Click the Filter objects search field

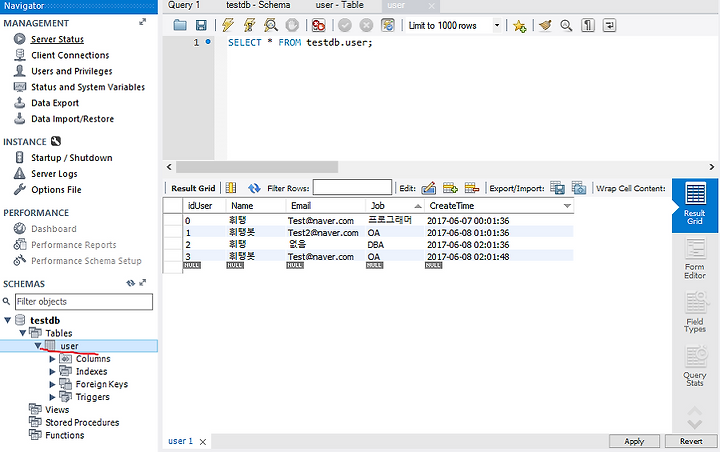(x=84, y=302)
